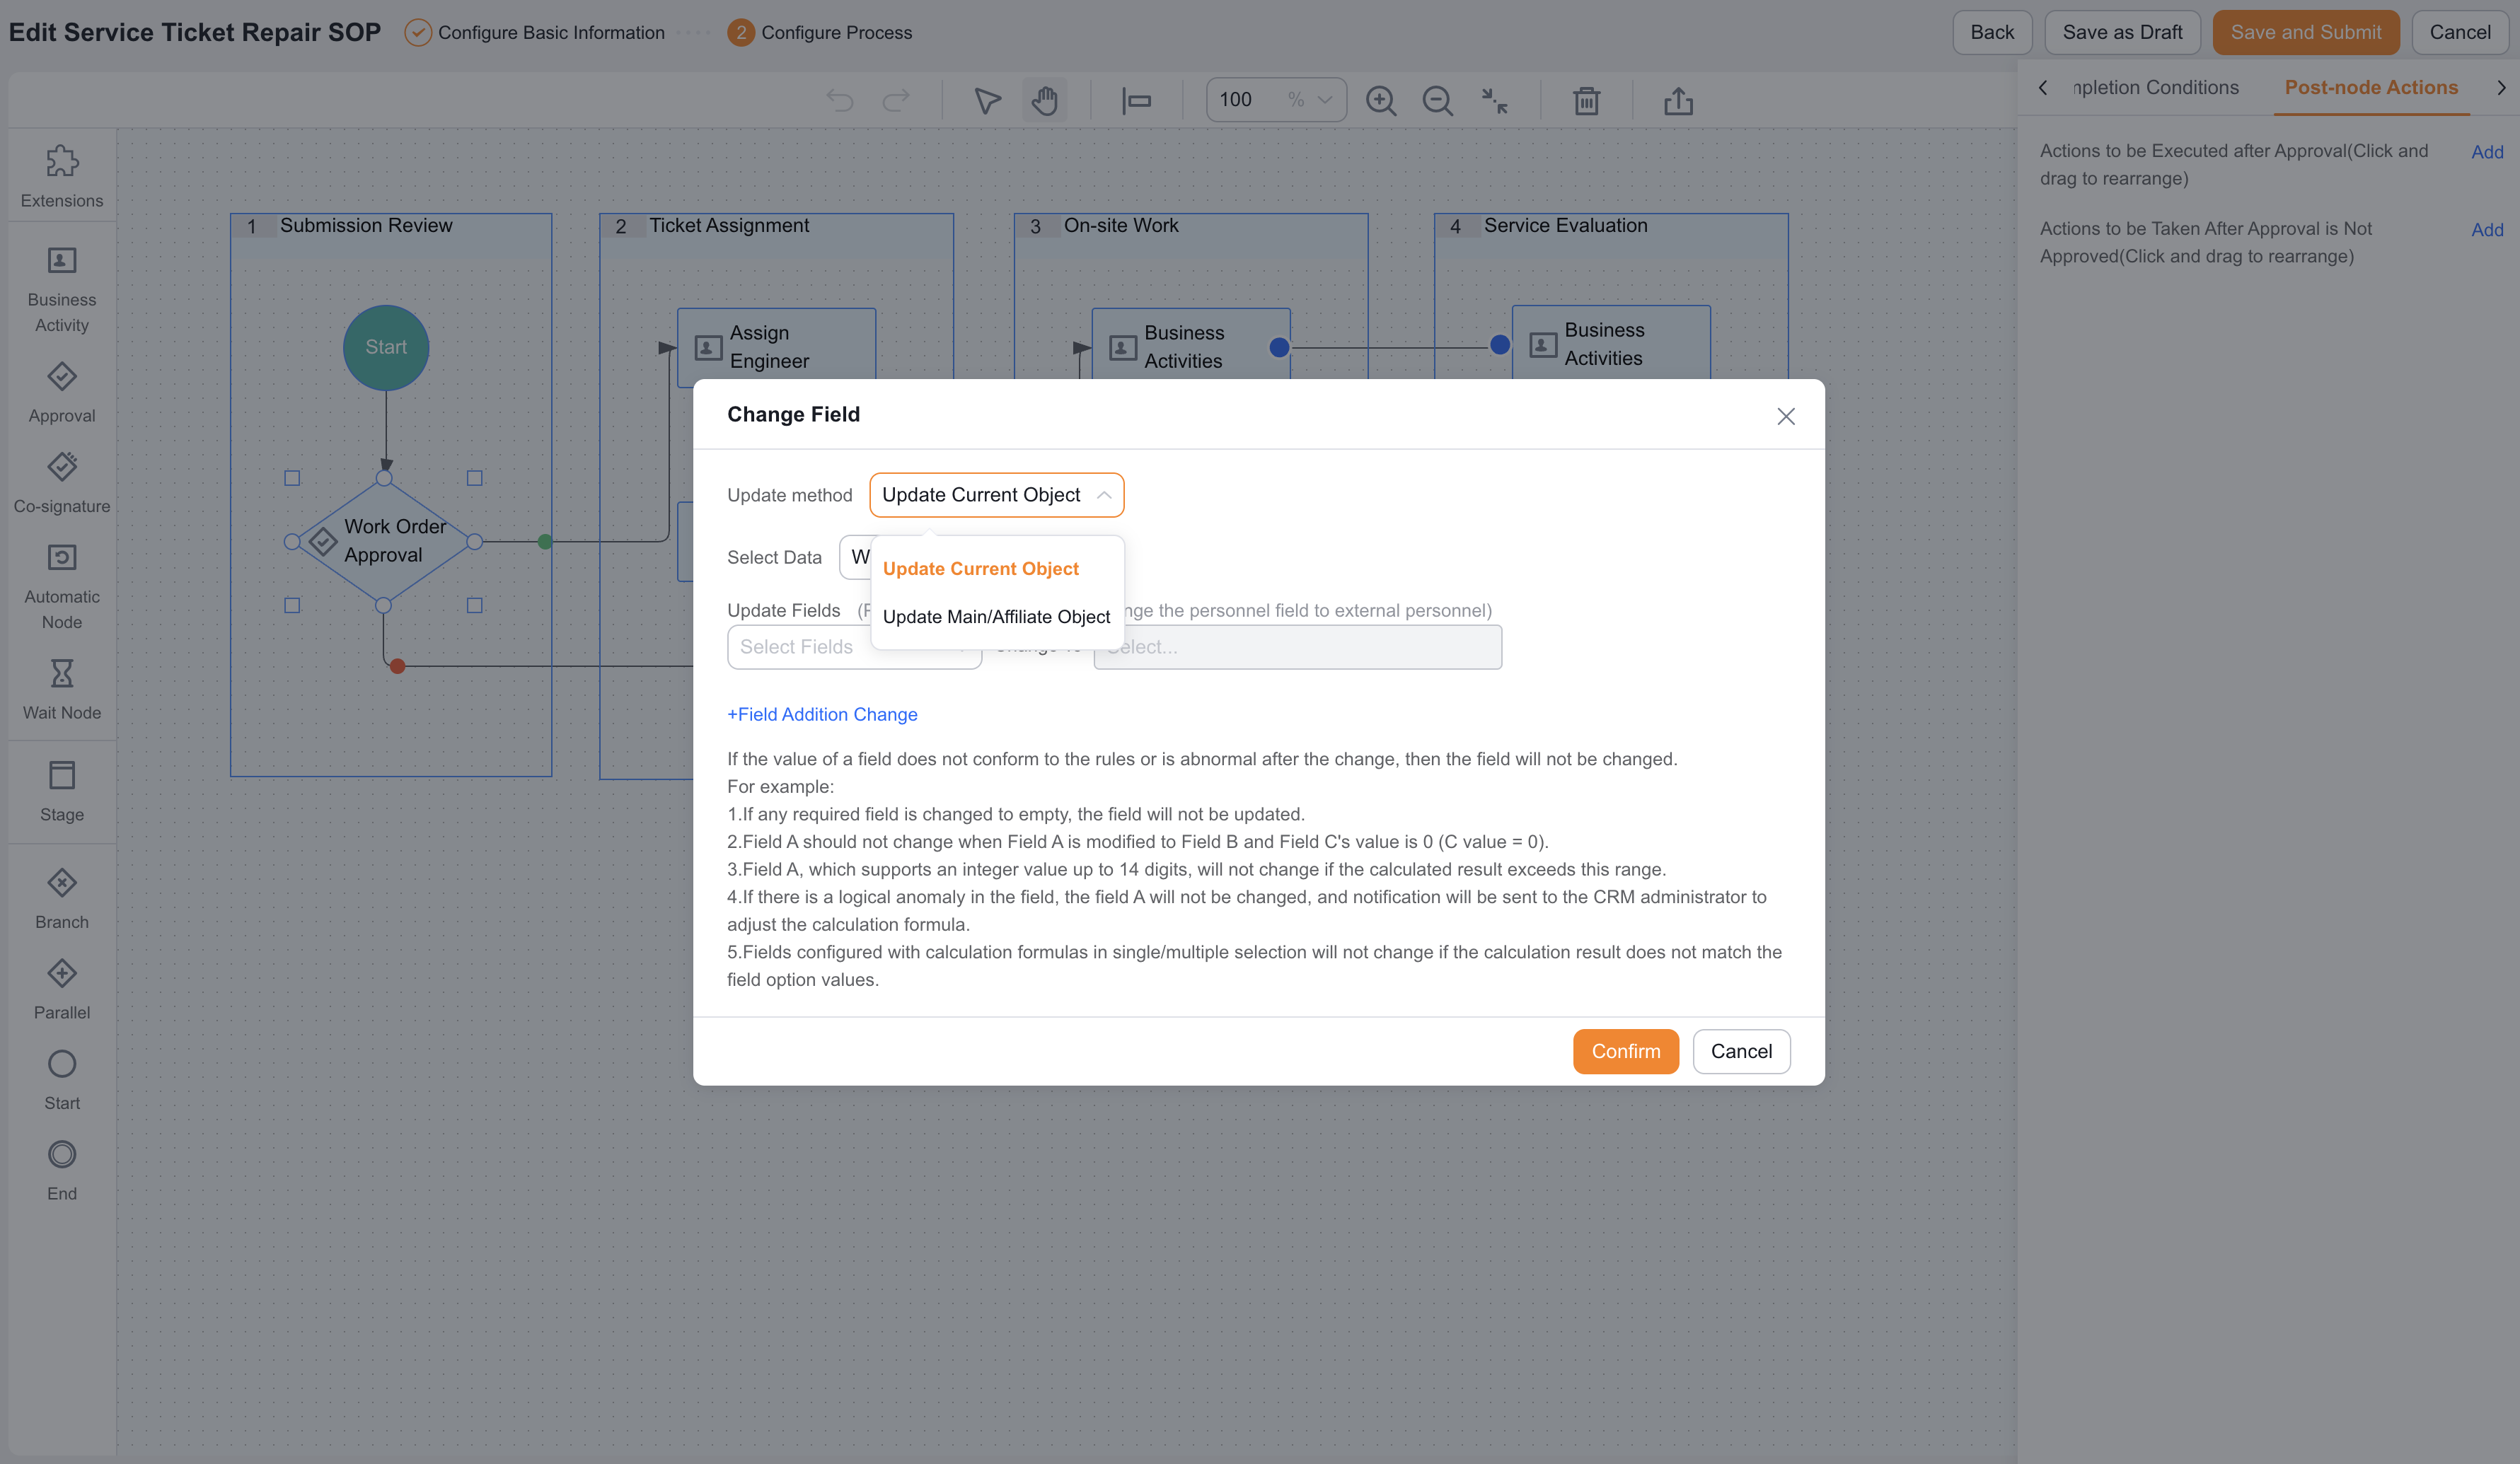Viewport: 2520px width, 1464px height.
Task: Open the Change To value selector
Action: [1298, 647]
